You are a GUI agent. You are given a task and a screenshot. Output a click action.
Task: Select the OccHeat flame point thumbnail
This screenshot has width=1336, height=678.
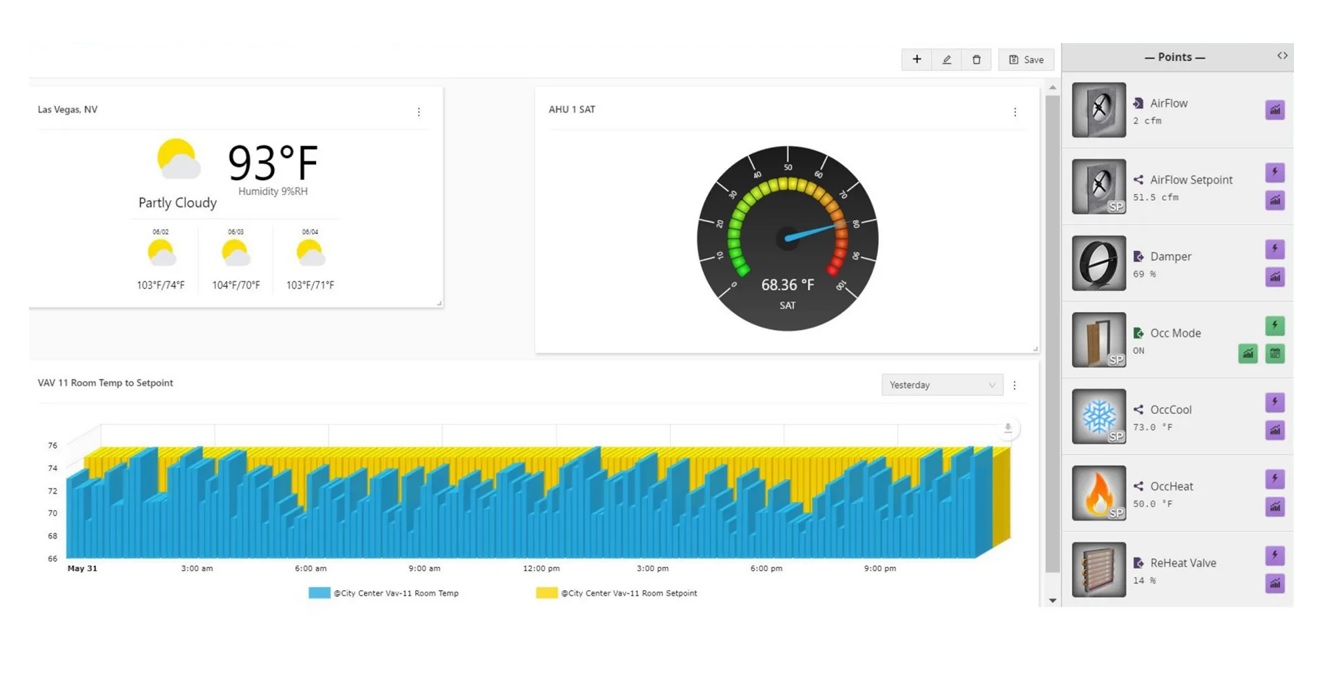(x=1099, y=493)
